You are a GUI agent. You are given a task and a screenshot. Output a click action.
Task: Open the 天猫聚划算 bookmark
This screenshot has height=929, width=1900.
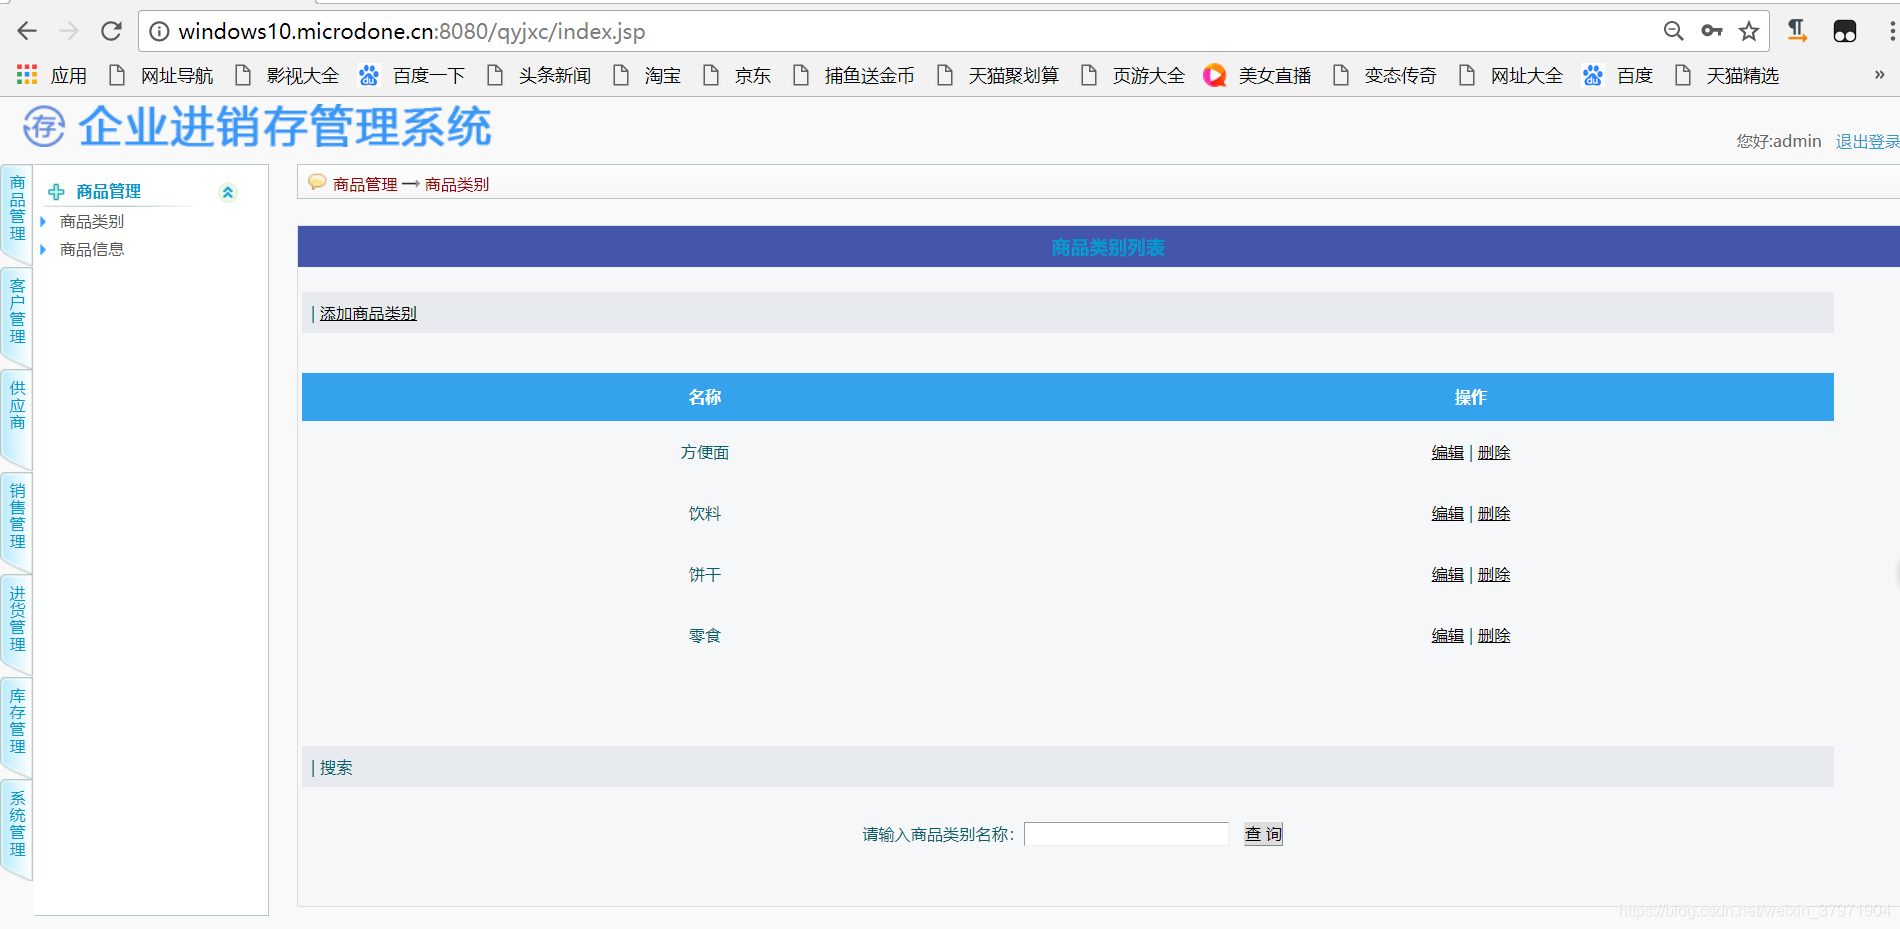(x=998, y=75)
